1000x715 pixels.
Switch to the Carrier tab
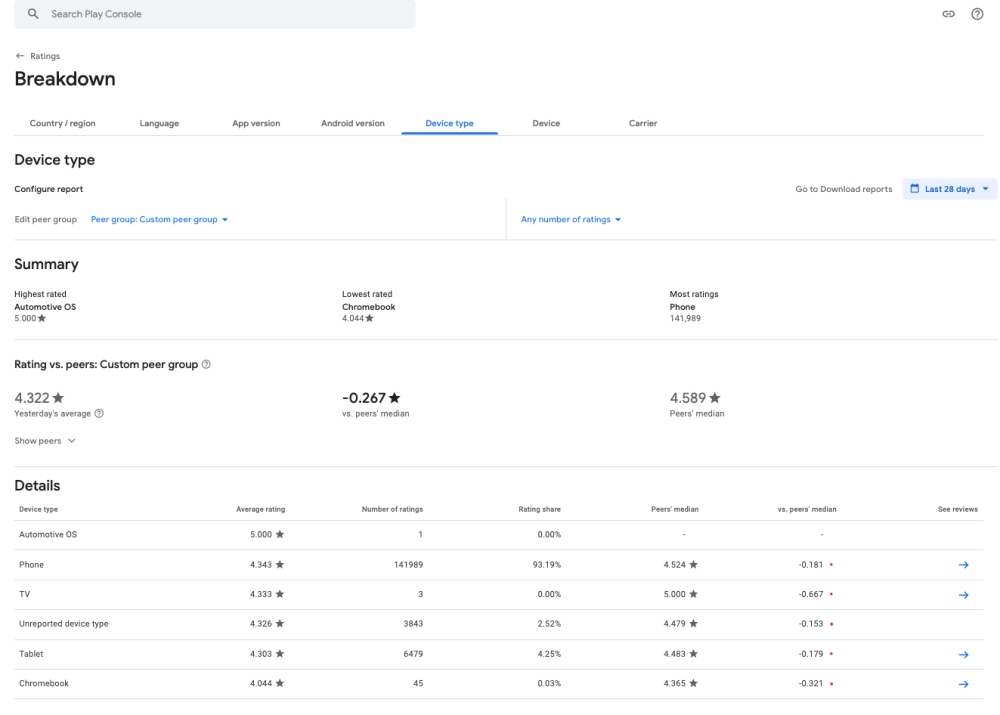(x=643, y=123)
